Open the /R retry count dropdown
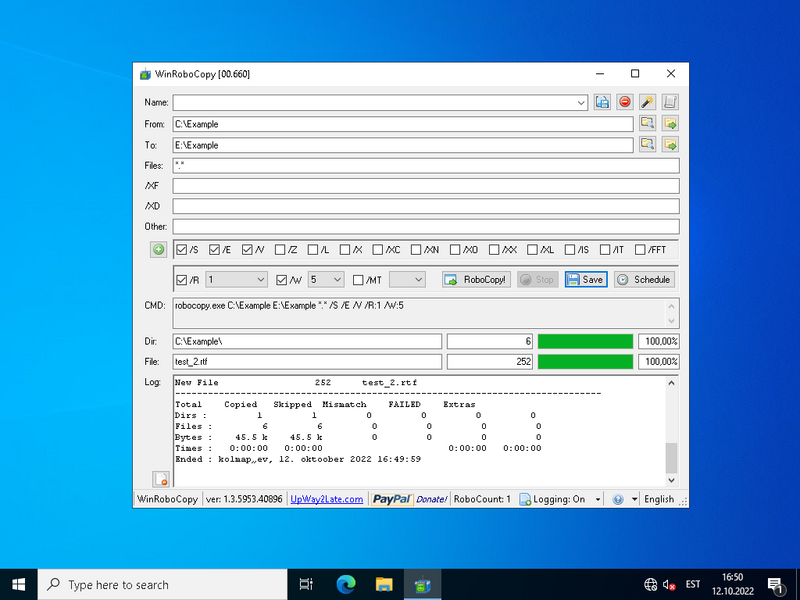This screenshot has height=600, width=800. [261, 280]
